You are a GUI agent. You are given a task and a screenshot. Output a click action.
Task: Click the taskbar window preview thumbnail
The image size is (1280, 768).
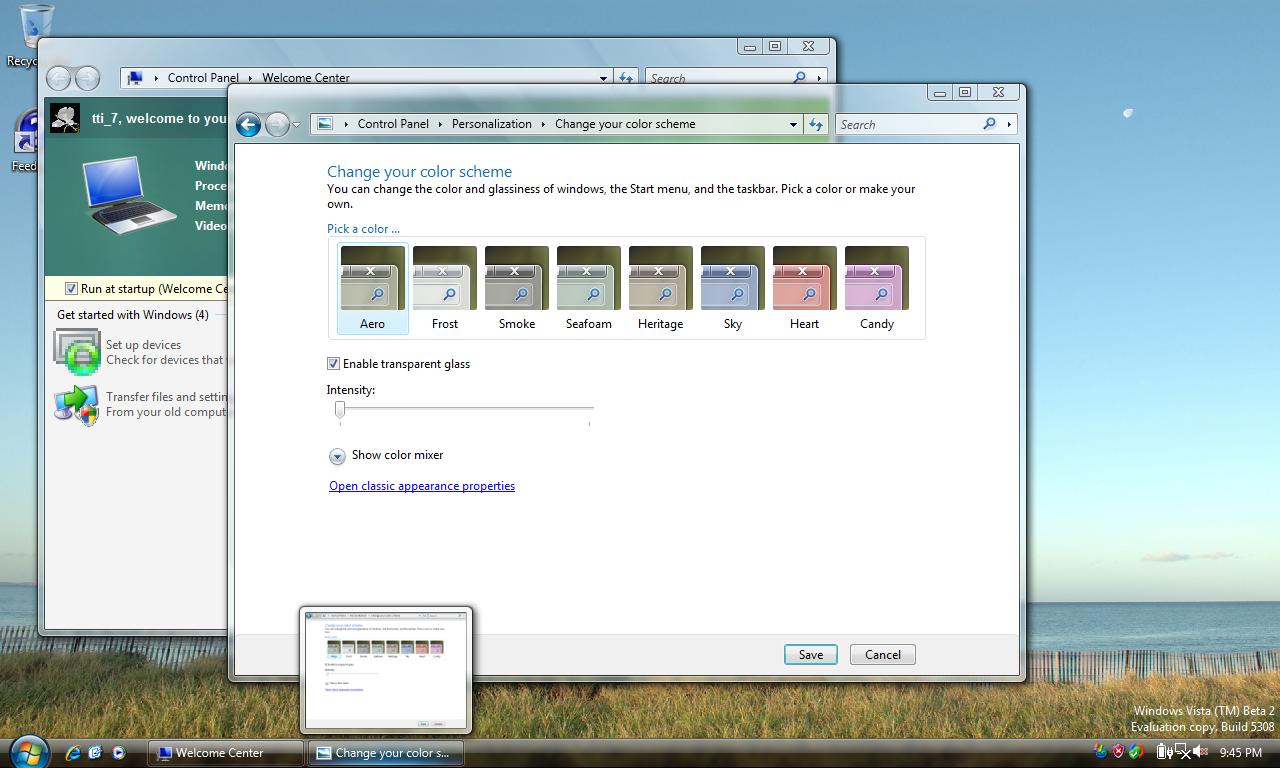(x=386, y=670)
